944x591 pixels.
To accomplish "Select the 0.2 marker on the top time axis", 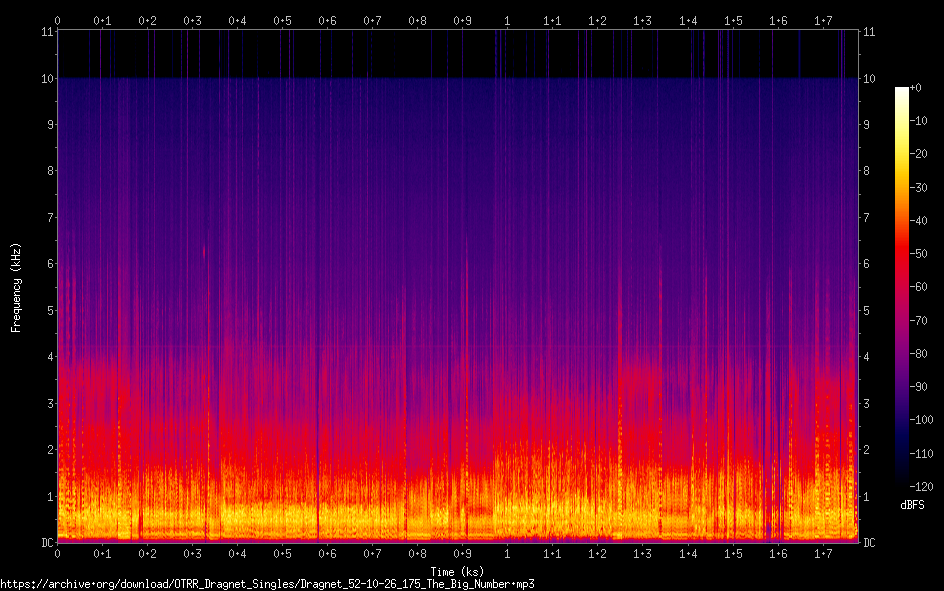I will 147,20.
